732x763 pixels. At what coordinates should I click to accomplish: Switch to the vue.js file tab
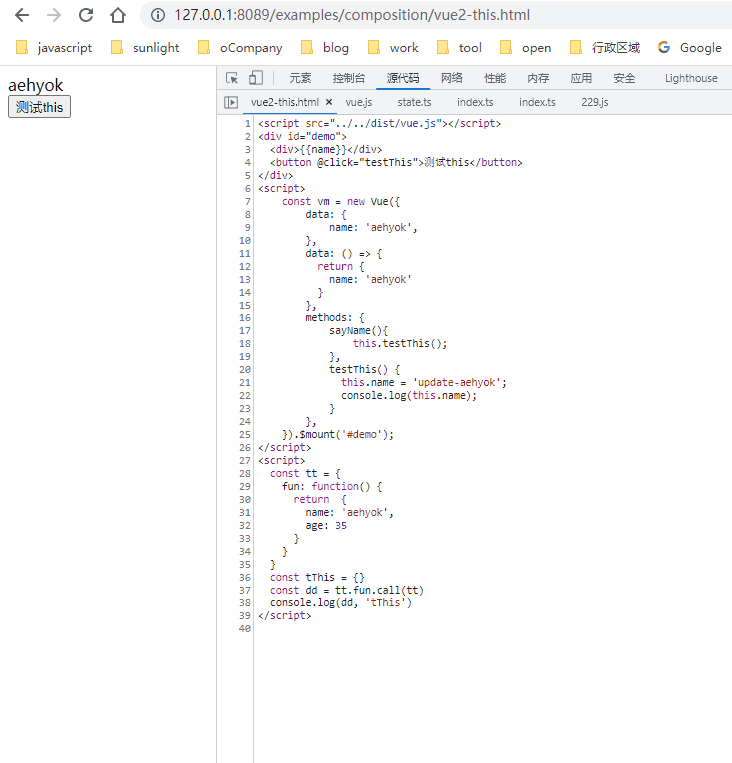click(x=359, y=102)
